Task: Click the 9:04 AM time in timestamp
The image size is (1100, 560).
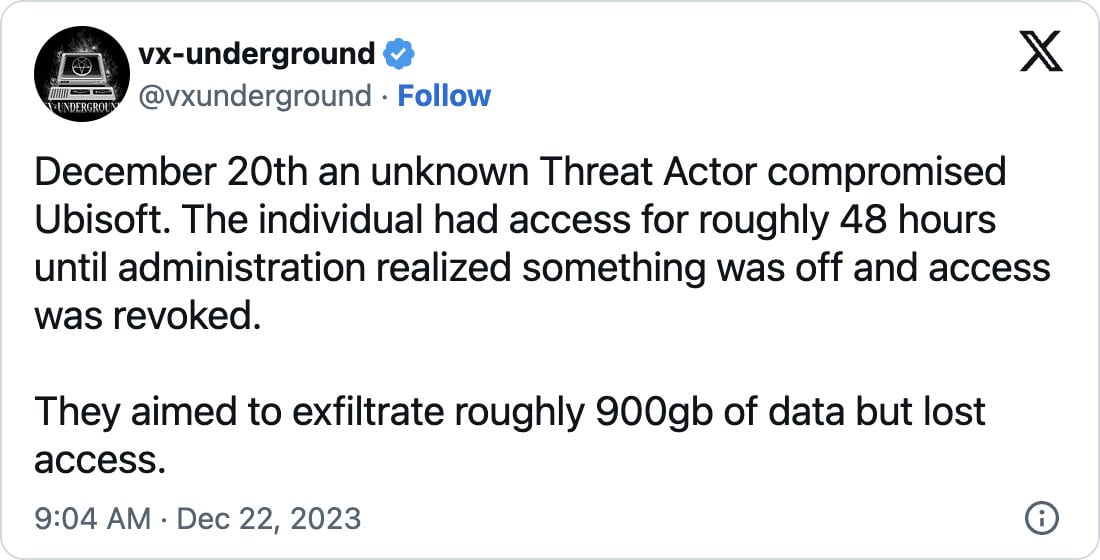Action: click(92, 520)
